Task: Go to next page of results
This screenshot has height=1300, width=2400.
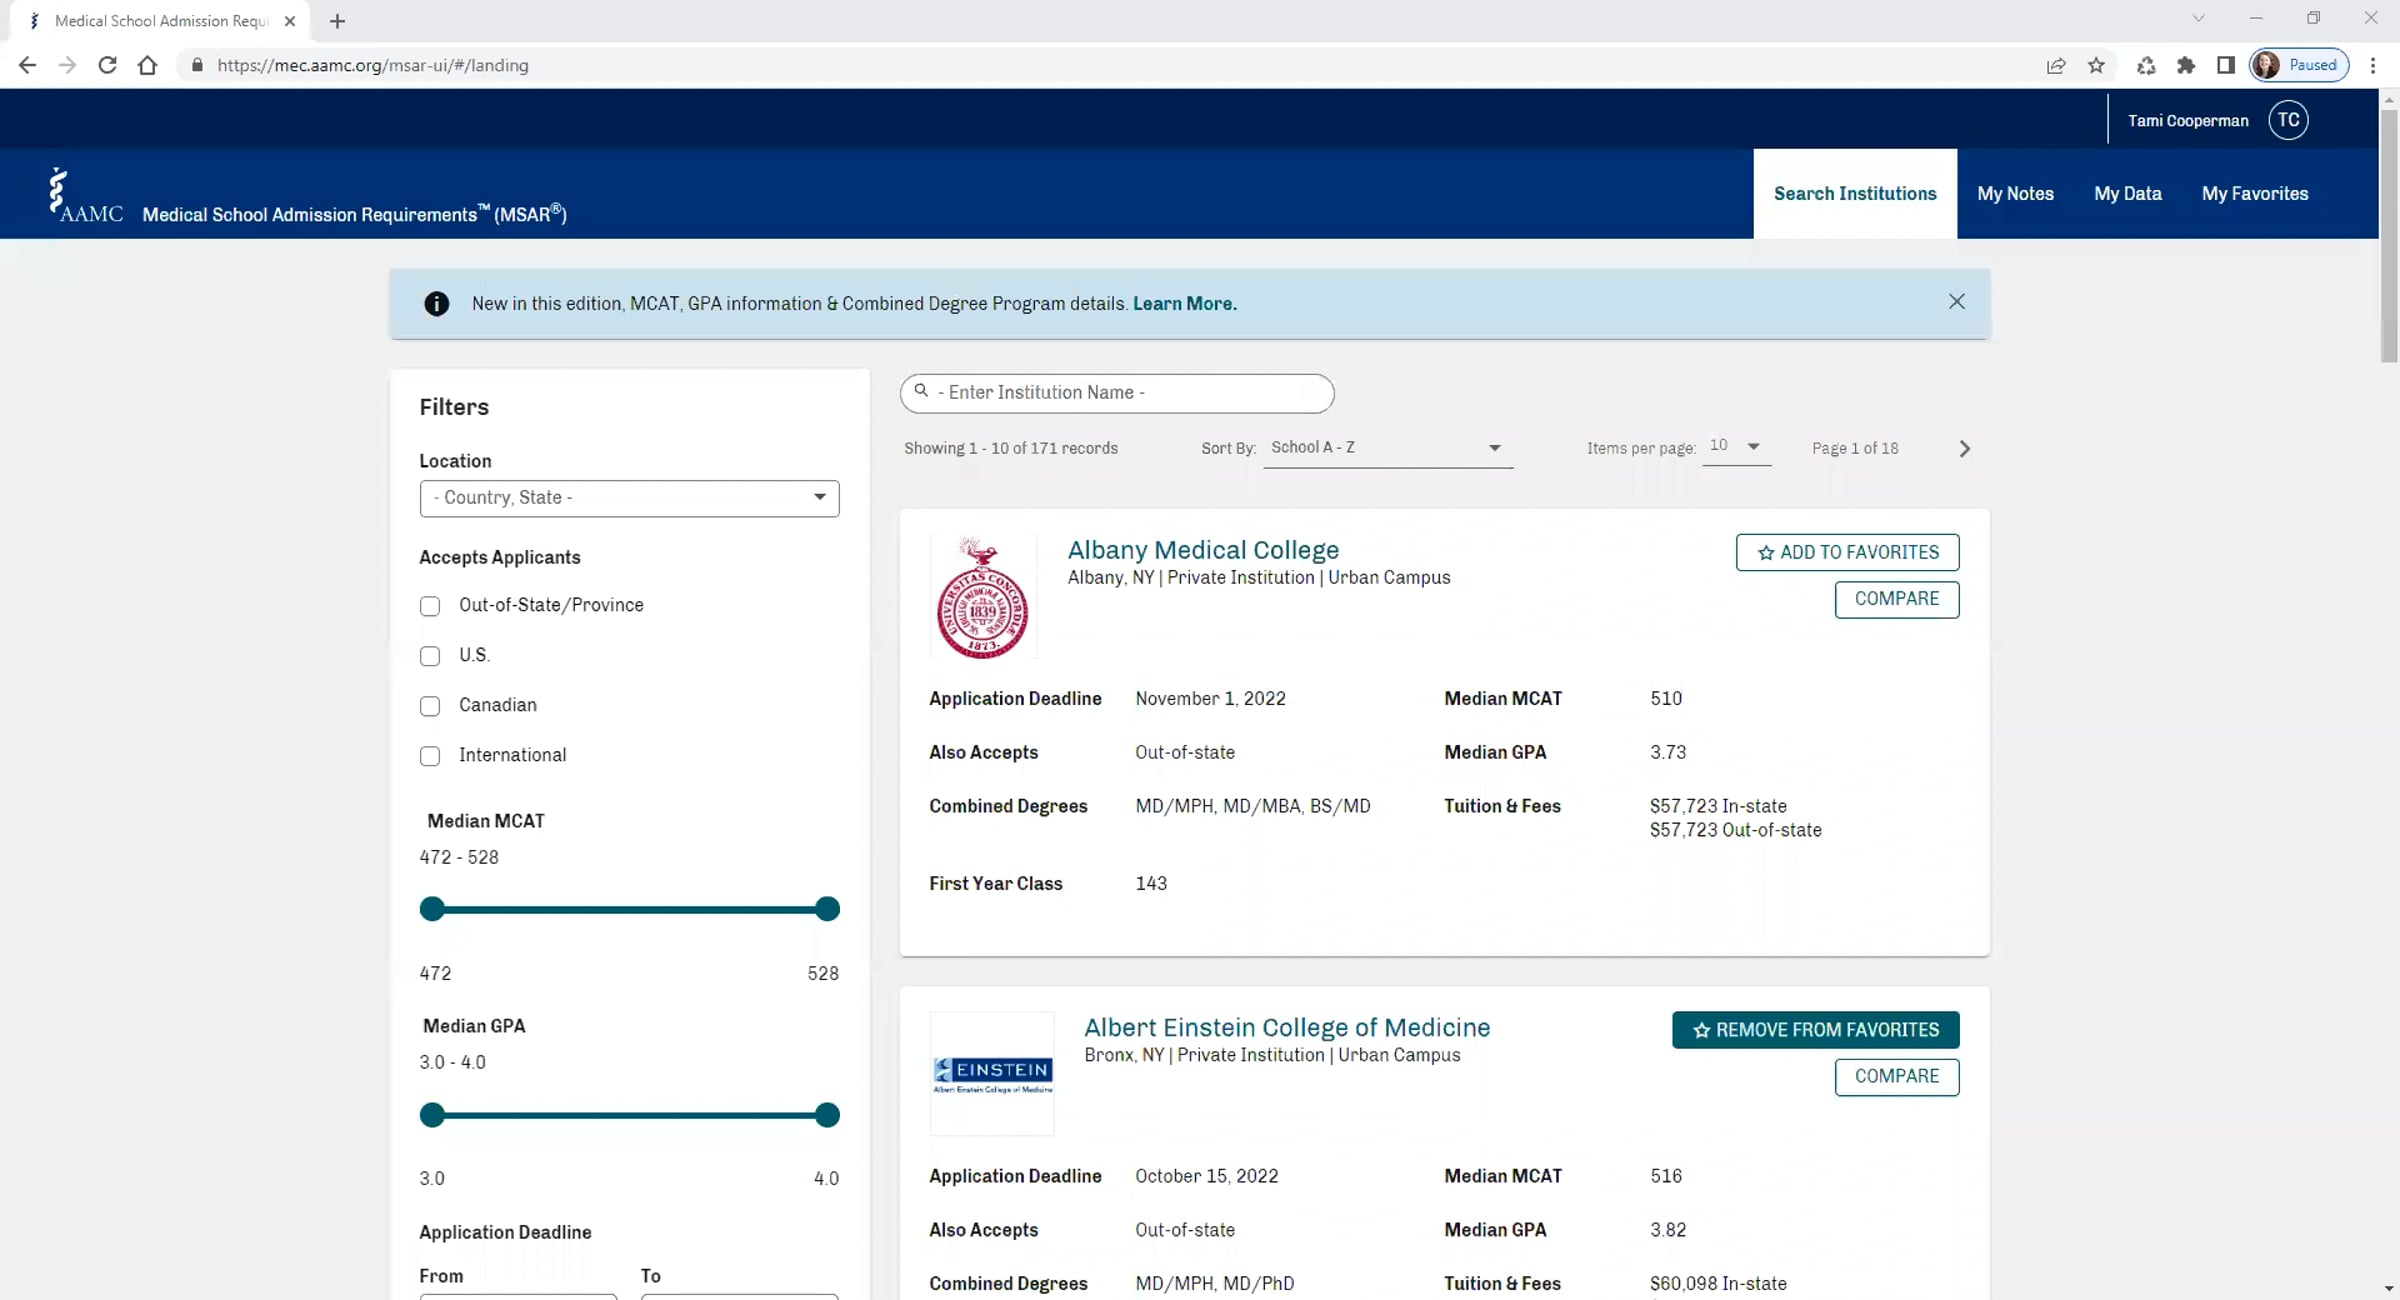Action: [x=1964, y=449]
